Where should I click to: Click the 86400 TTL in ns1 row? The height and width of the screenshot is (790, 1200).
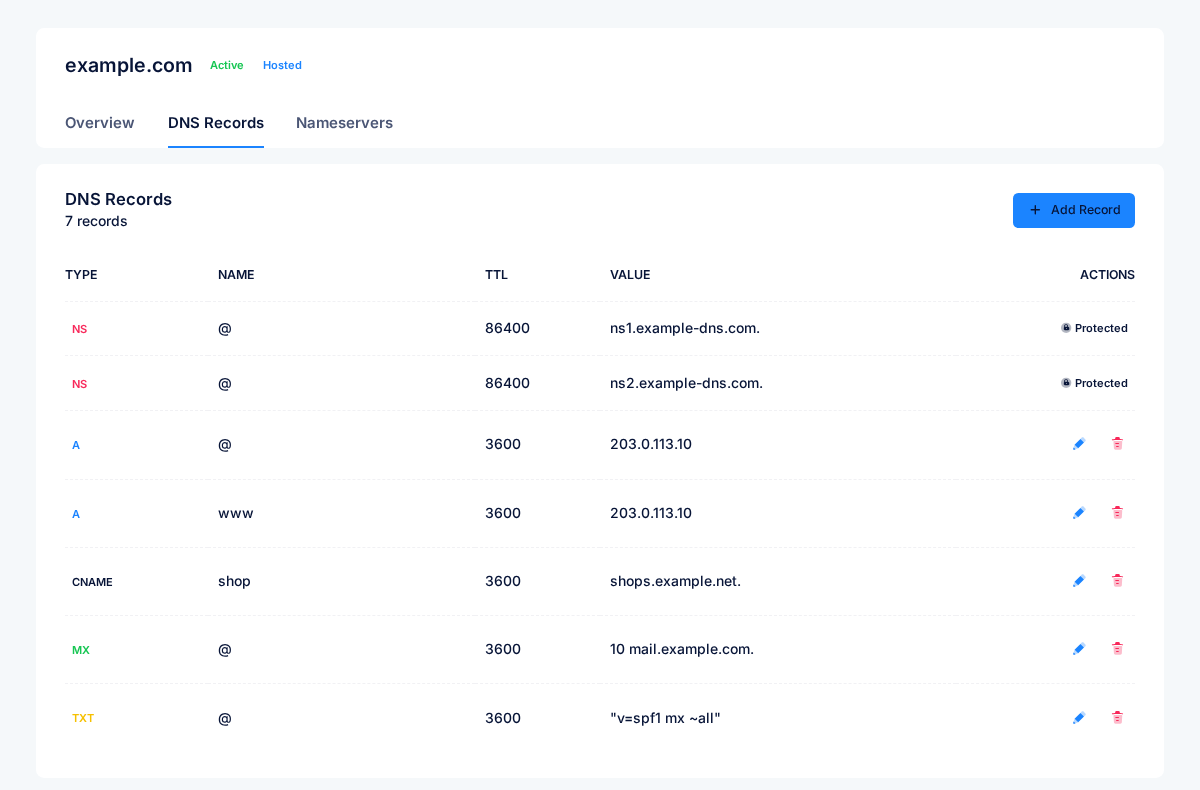tap(507, 328)
